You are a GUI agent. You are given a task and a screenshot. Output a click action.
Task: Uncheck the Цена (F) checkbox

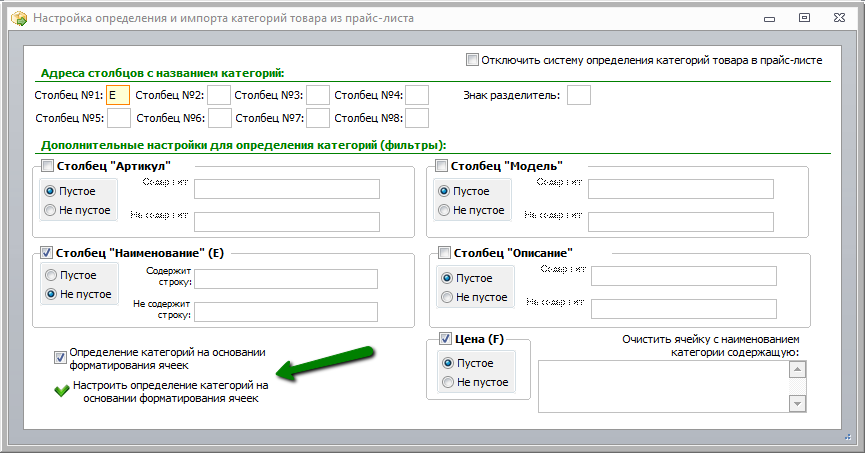pyautogui.click(x=445, y=339)
